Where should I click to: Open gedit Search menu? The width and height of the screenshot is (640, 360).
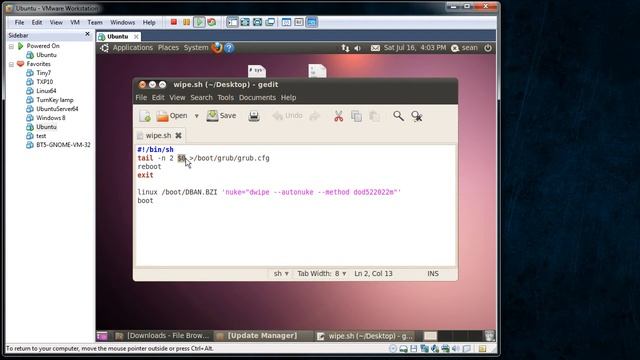click(202, 98)
